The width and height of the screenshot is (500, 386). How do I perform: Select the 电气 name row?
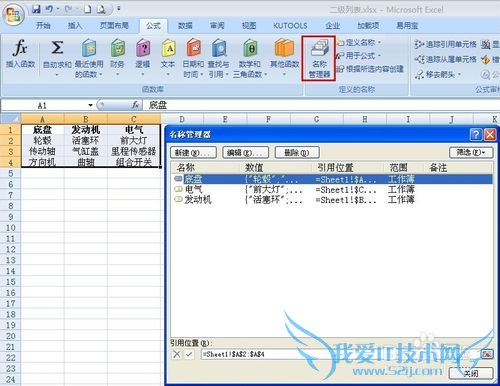332,190
